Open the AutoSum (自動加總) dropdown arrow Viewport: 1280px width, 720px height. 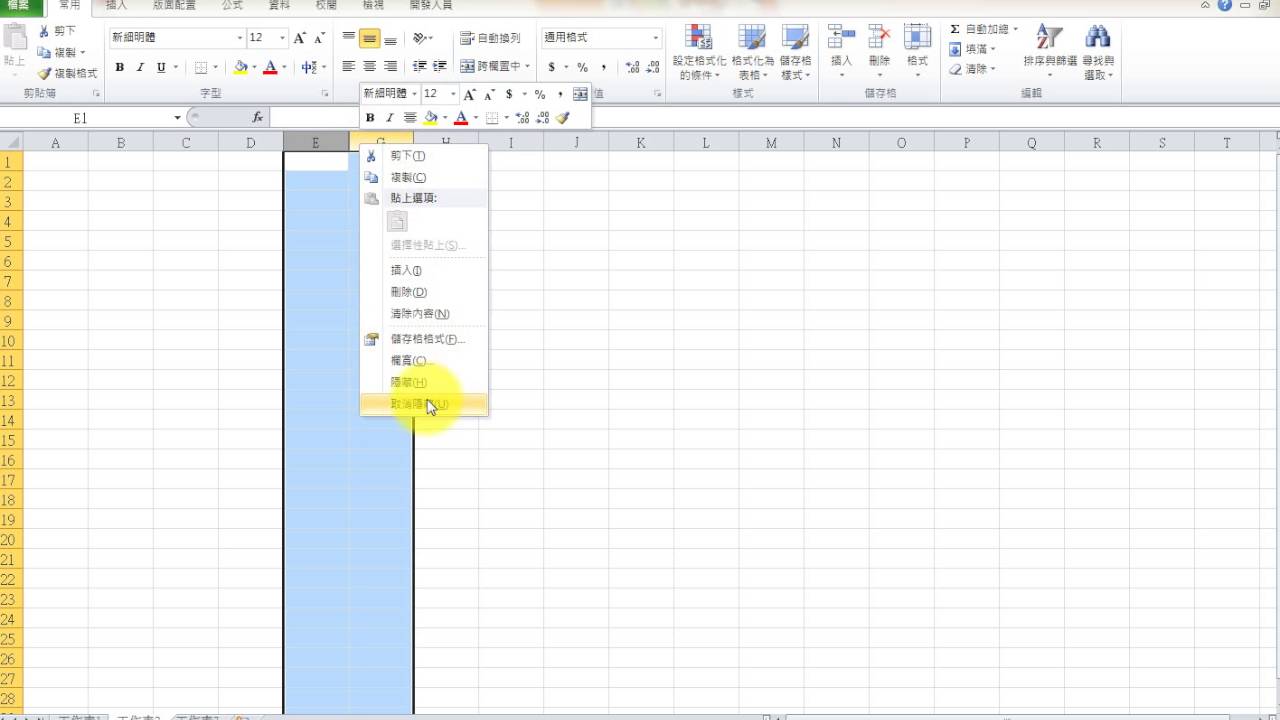[x=1015, y=30]
